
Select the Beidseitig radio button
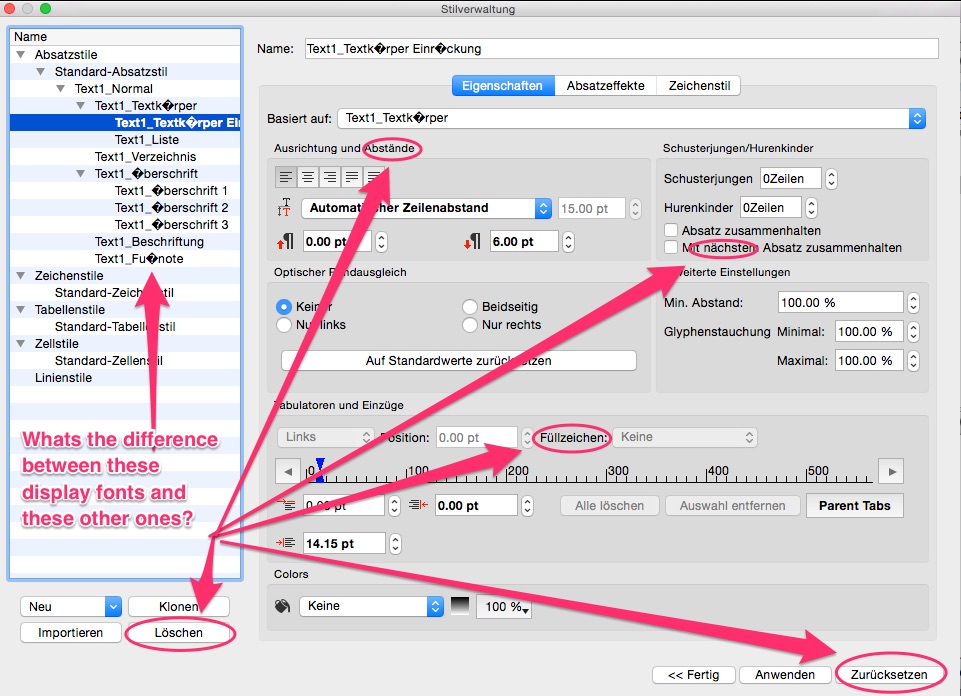click(x=471, y=307)
